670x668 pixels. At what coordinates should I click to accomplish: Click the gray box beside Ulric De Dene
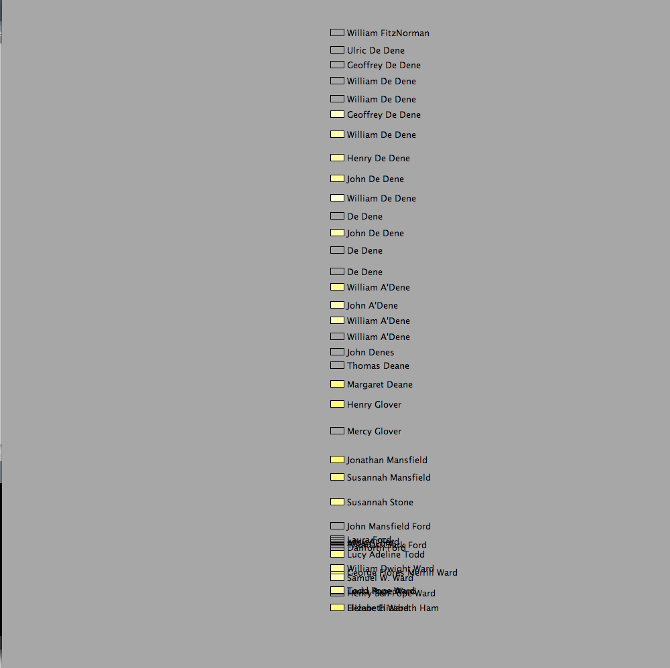pos(337,50)
